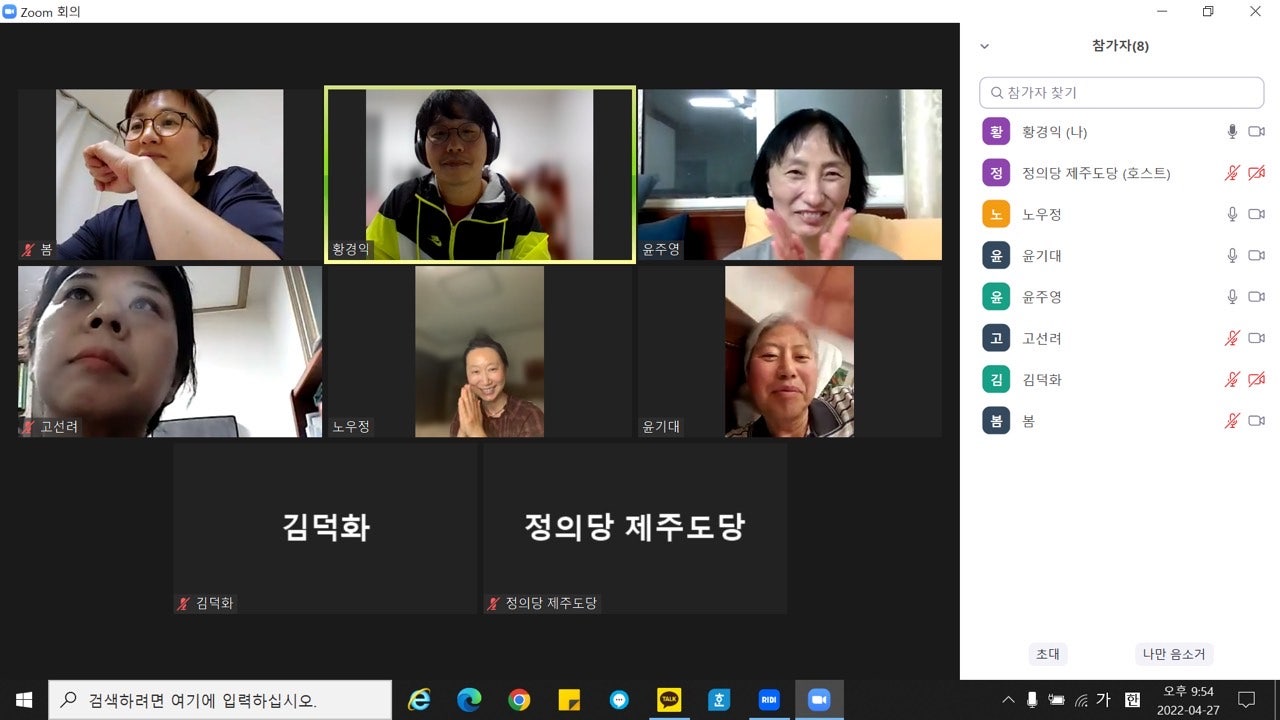Click the muted mic icon for 정의당 제주도당 host

click(x=1232, y=173)
